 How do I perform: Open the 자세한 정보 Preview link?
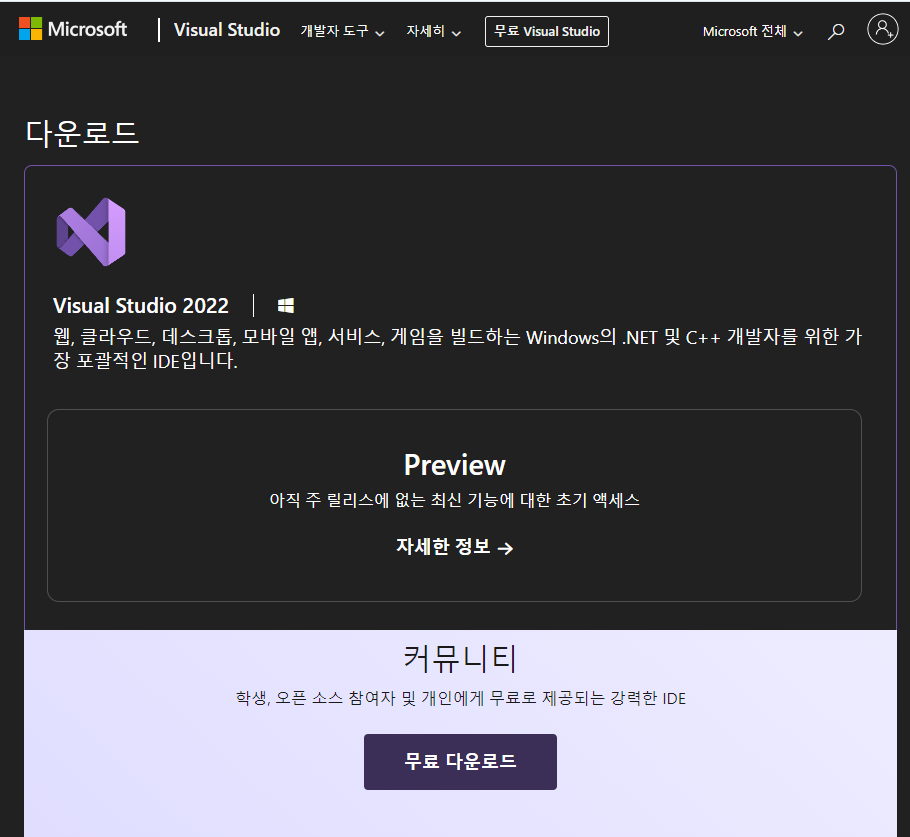(454, 547)
